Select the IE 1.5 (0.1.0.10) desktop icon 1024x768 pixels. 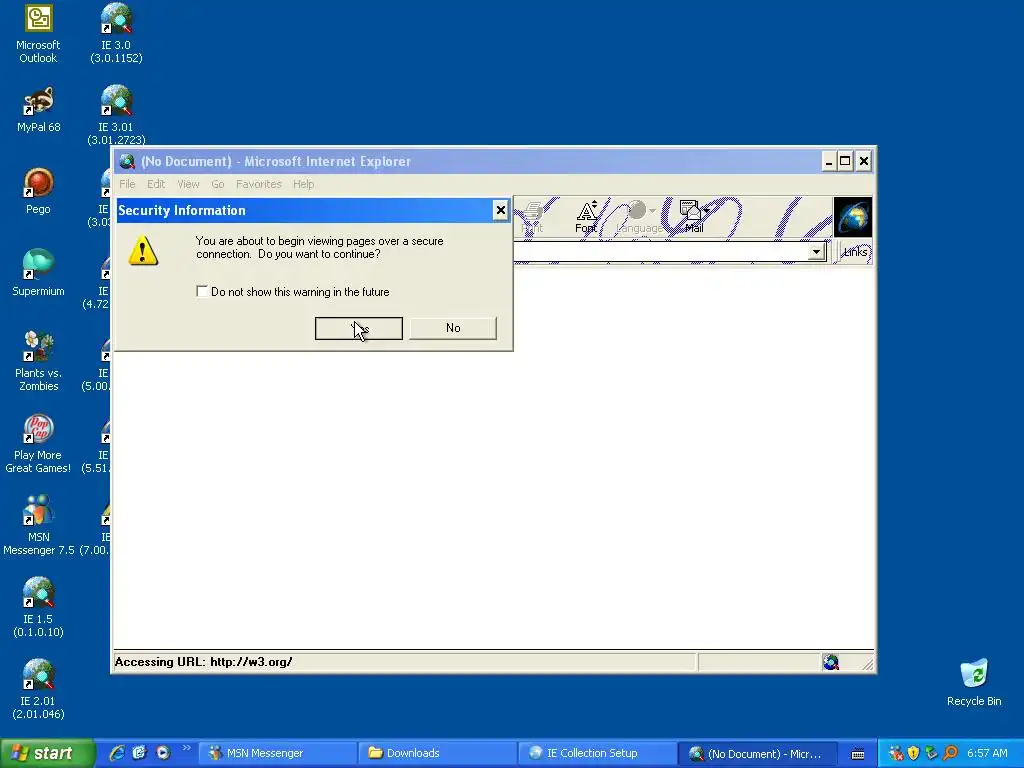click(x=38, y=608)
